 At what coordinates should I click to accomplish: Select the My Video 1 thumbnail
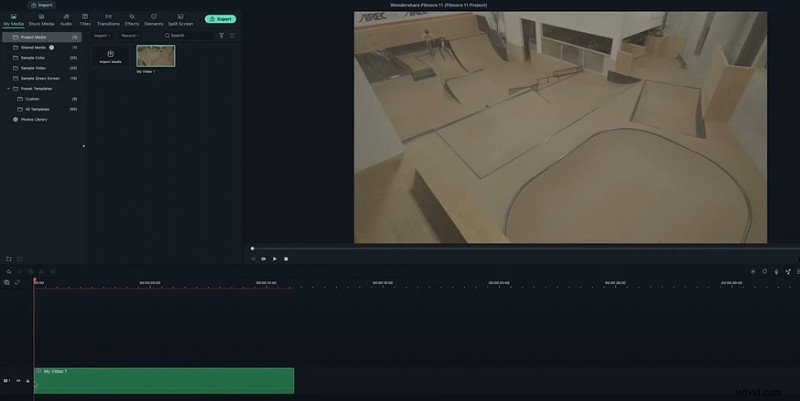point(155,56)
